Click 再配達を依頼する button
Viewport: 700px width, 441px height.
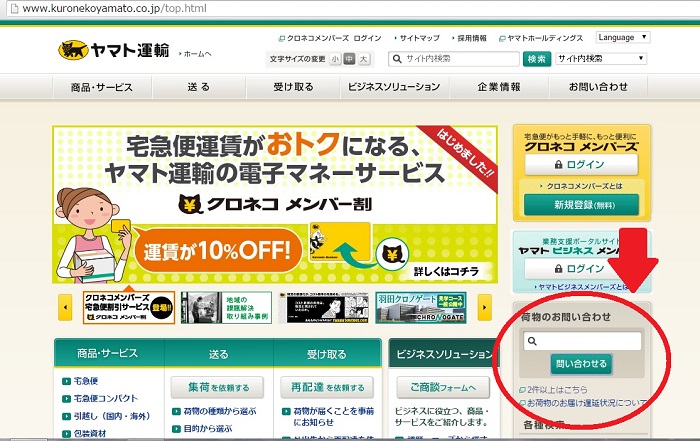(327, 387)
